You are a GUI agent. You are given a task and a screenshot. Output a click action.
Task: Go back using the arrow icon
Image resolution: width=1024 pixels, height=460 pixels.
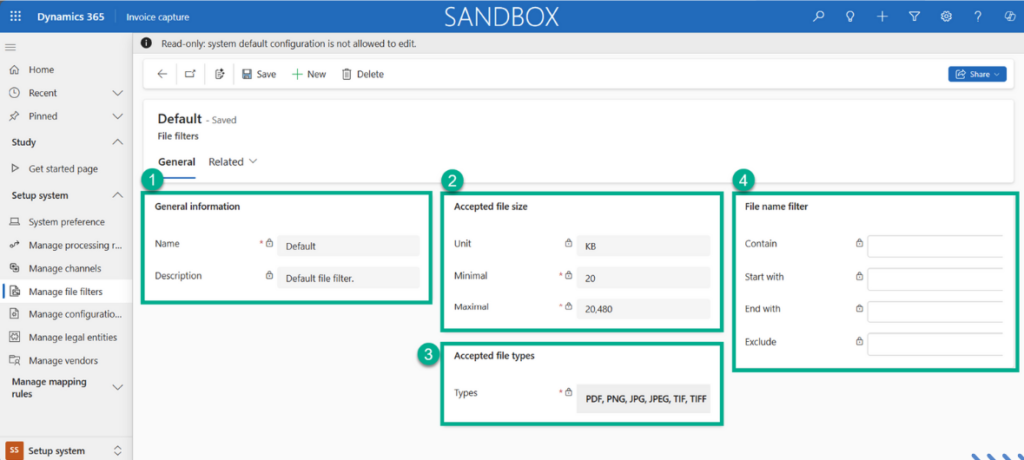pos(162,74)
